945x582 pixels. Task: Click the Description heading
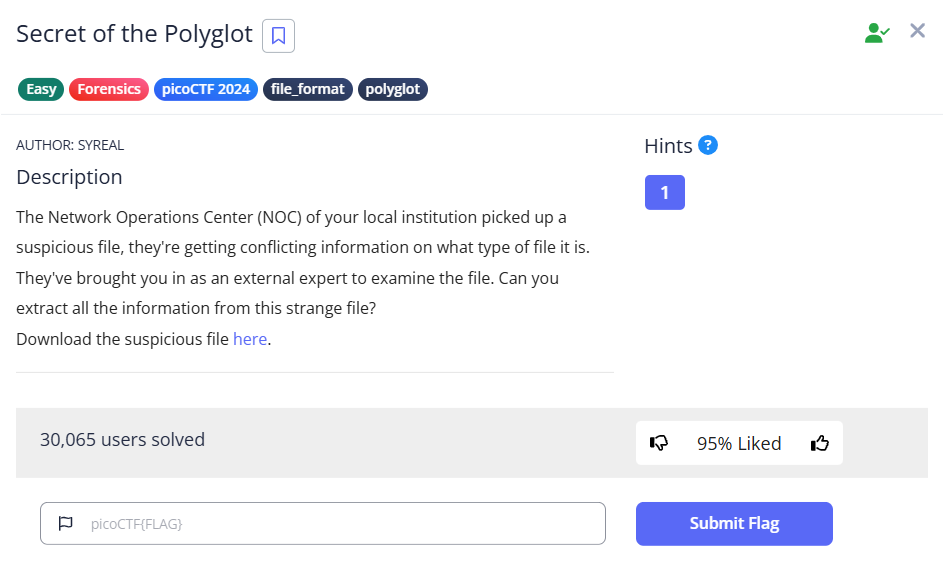tap(69, 177)
